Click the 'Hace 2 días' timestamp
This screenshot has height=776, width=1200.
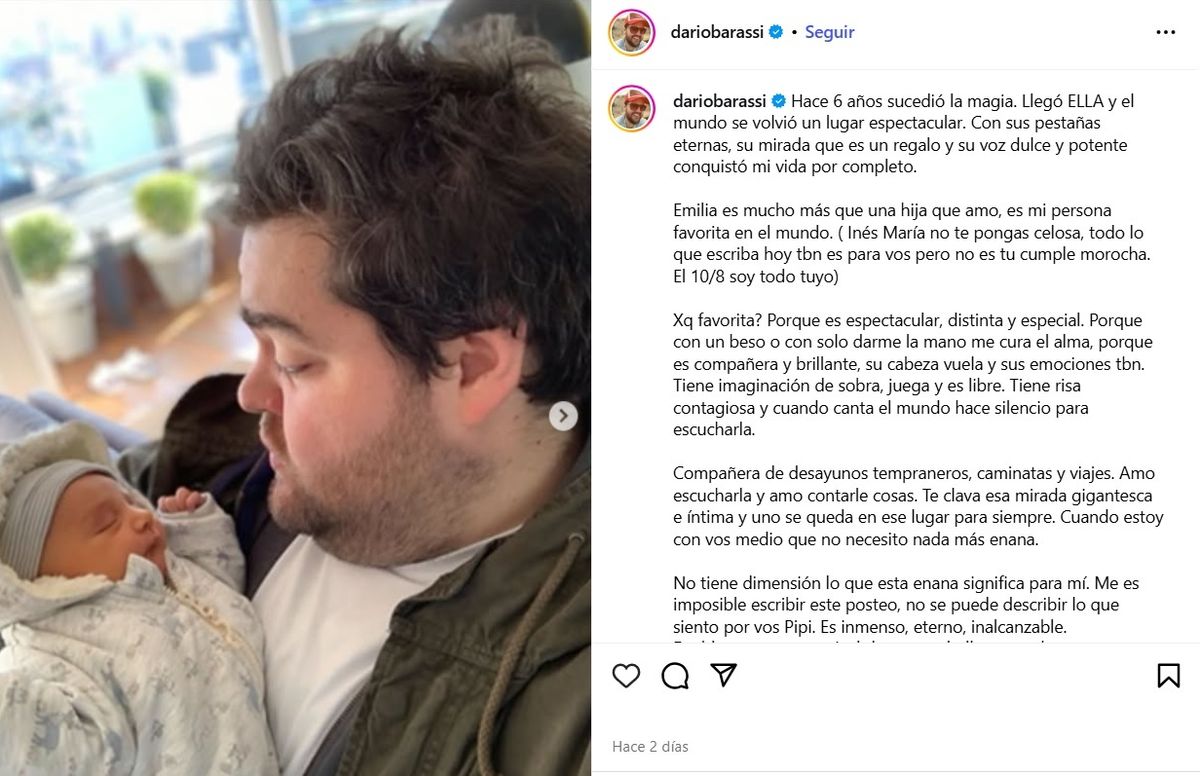click(650, 747)
